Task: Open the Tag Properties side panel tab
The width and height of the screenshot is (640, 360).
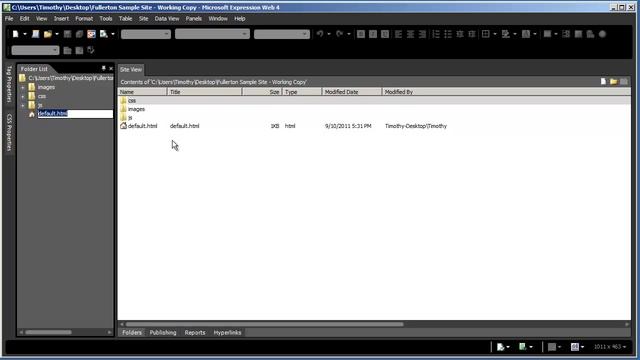Action: point(9,84)
